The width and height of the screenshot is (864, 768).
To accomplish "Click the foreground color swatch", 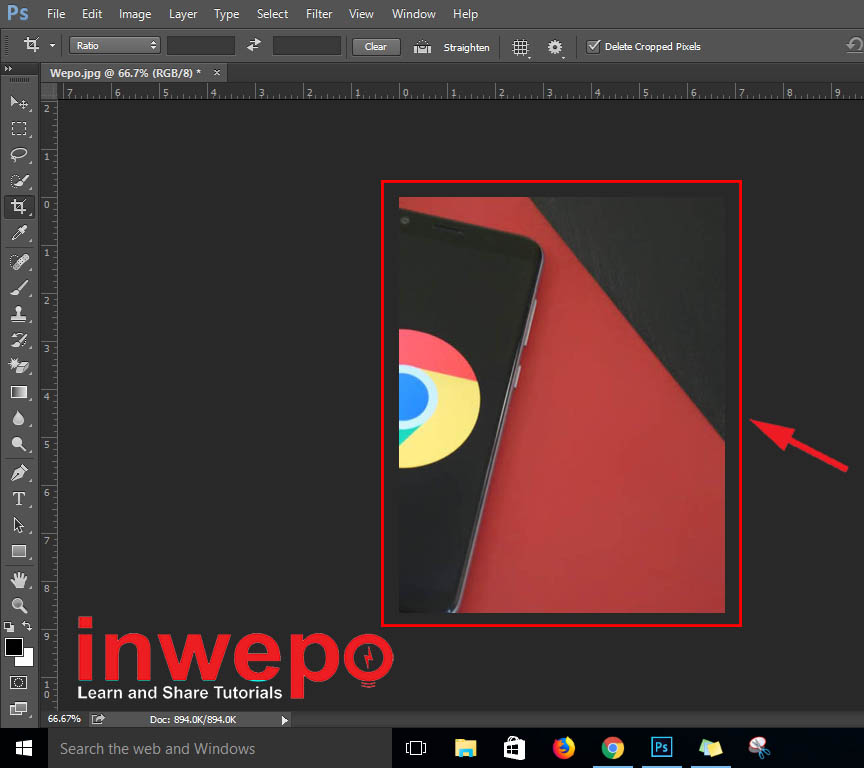I will 14,647.
